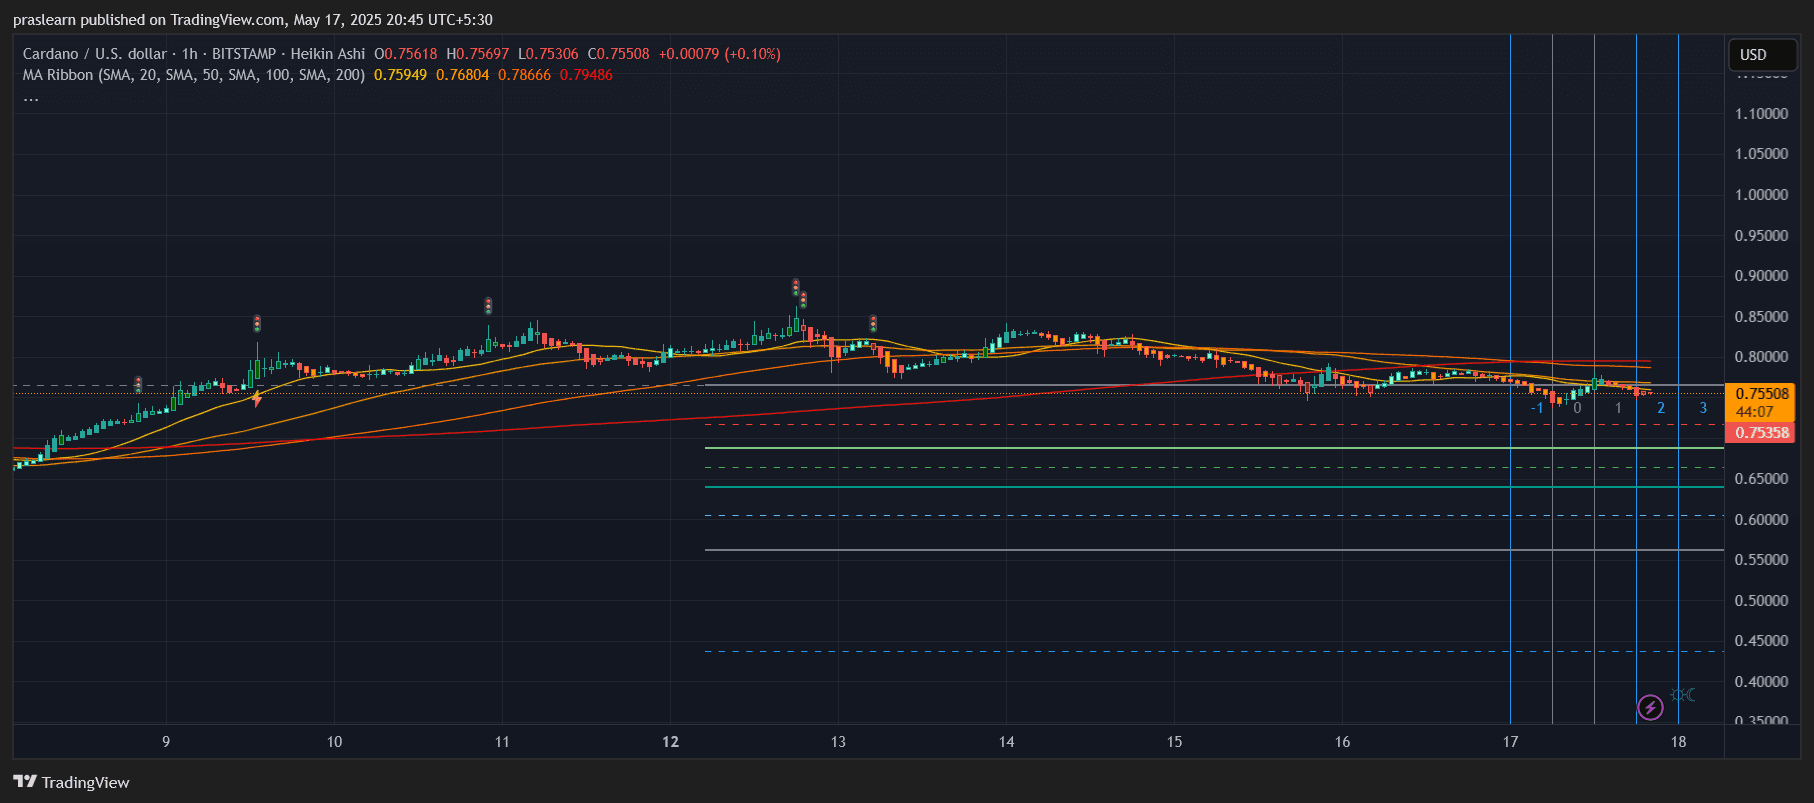This screenshot has width=1814, height=803.
Task: Click the yellow SMA 20 value 0.75949
Action: [400, 75]
